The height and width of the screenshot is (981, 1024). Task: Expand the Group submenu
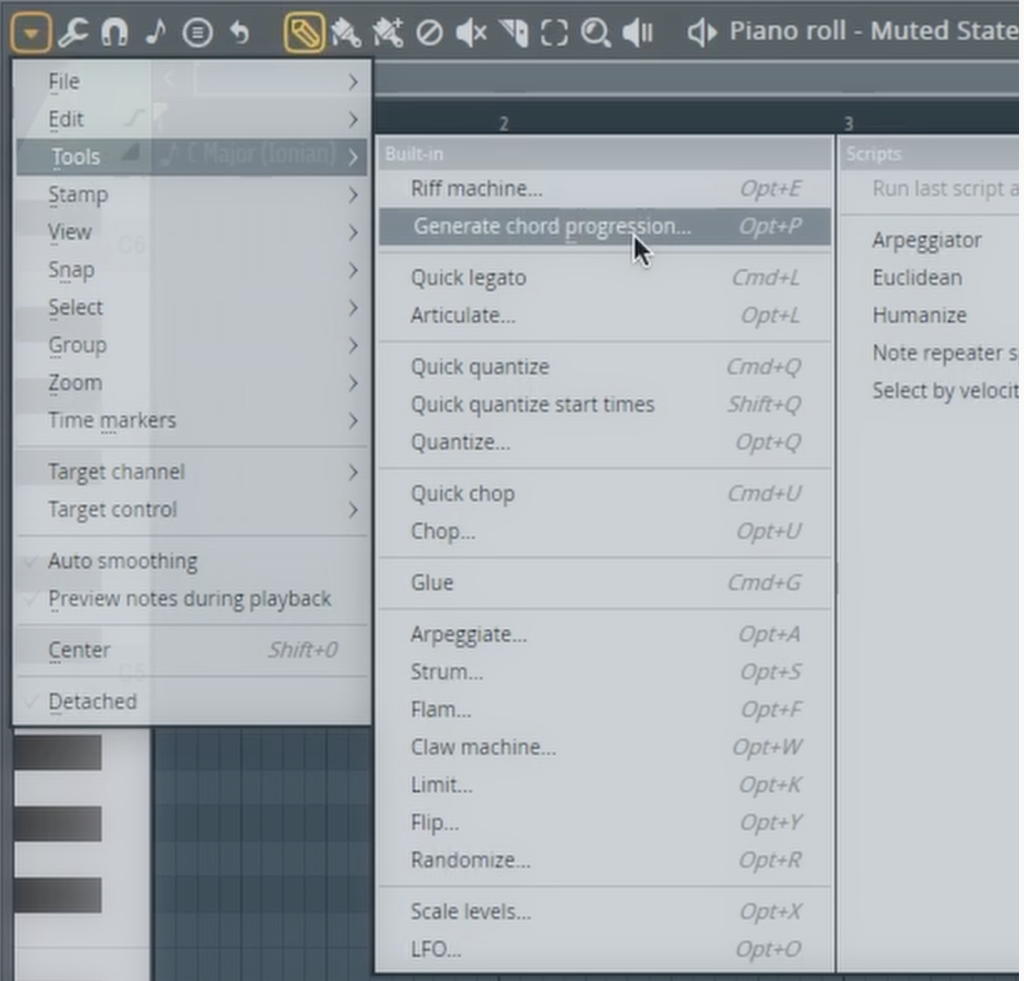coord(192,345)
